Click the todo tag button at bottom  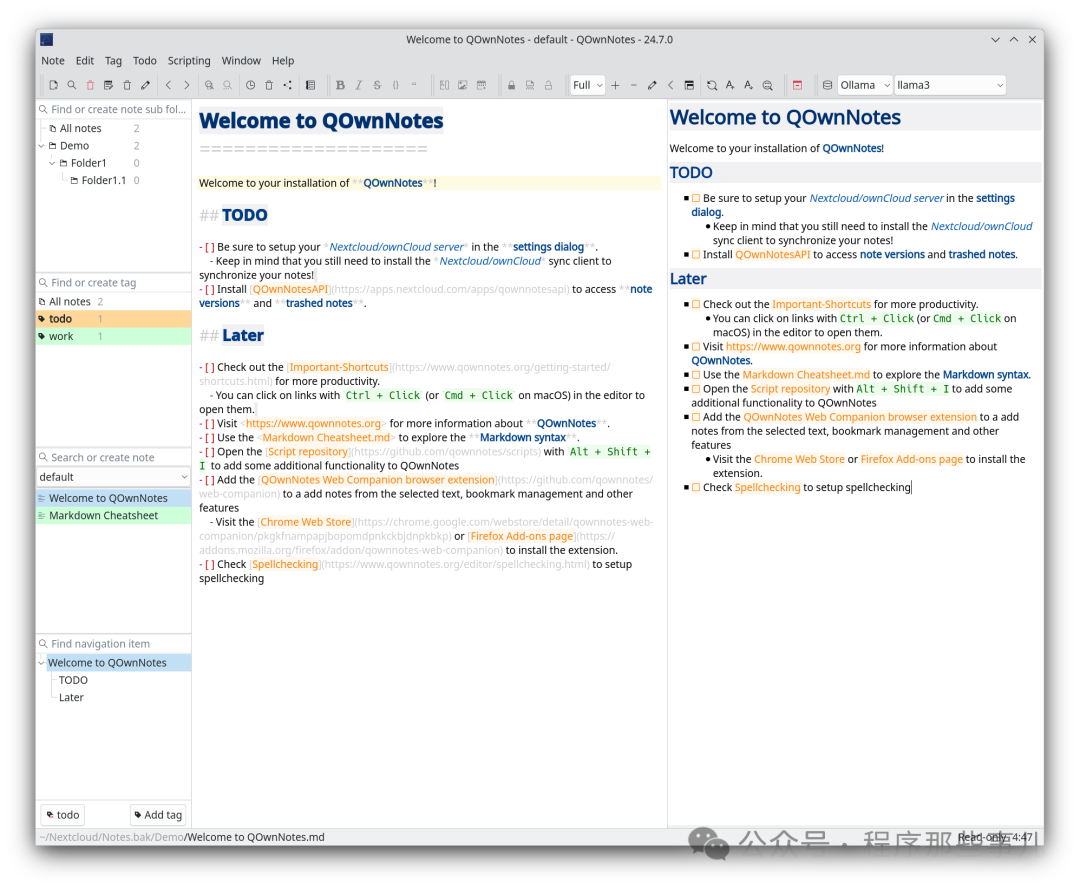click(63, 815)
